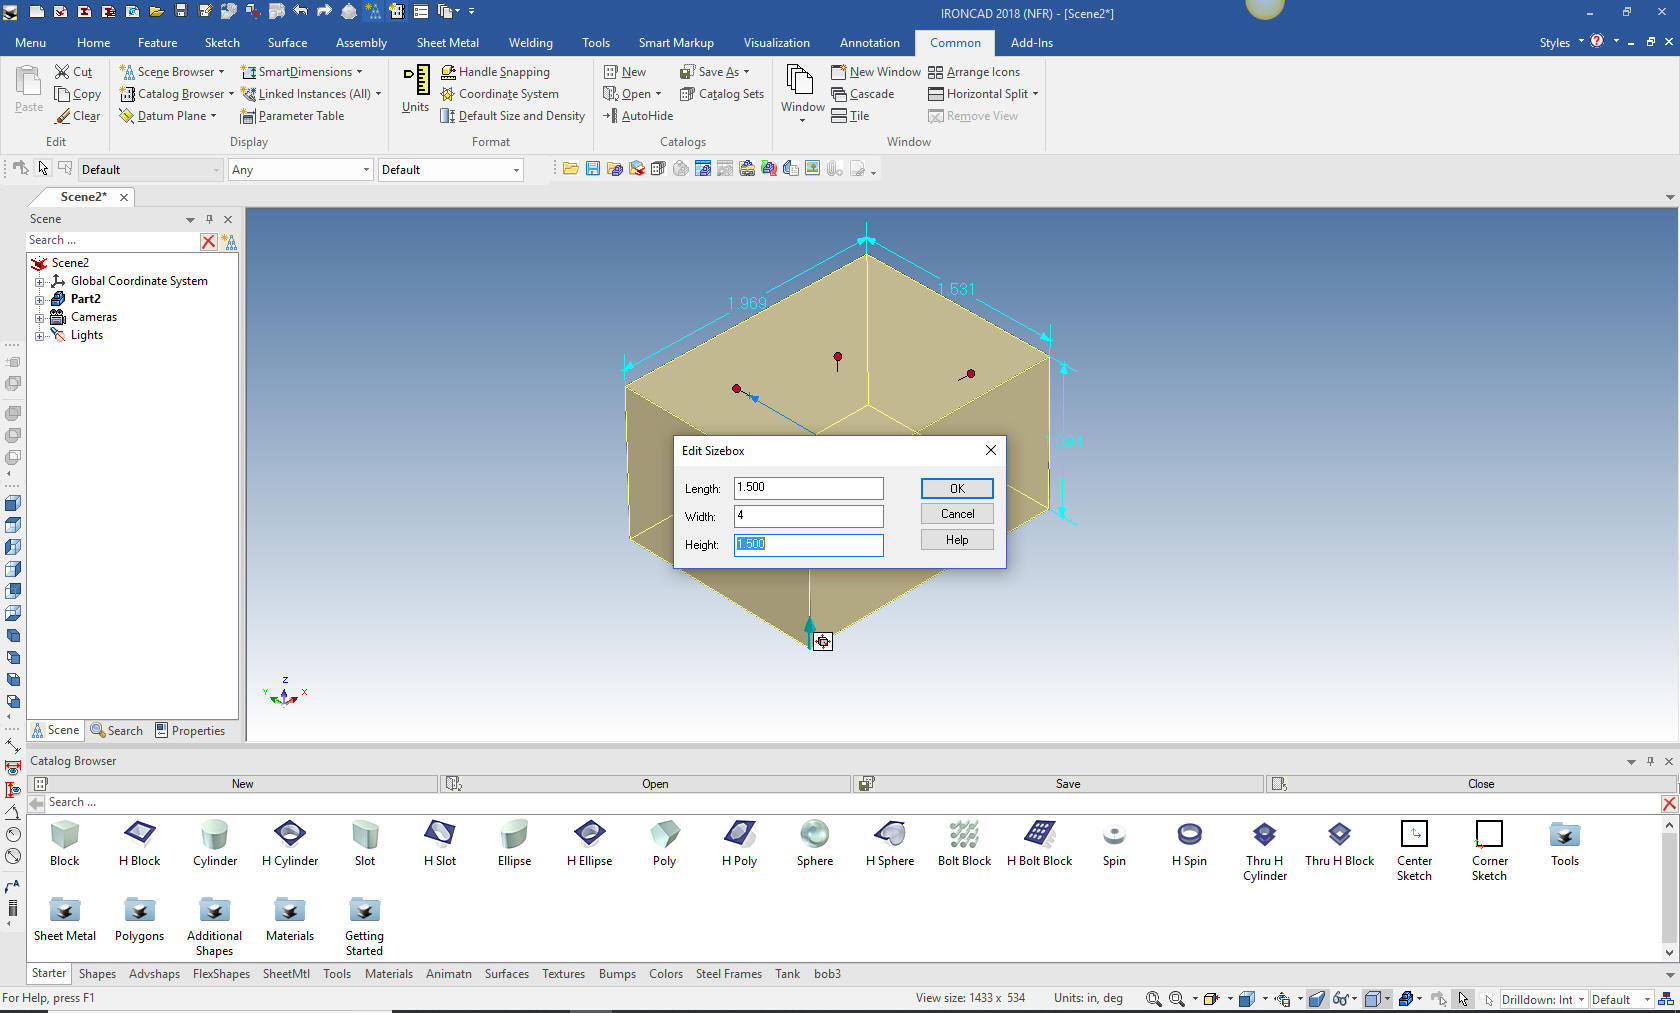Image resolution: width=1680 pixels, height=1013 pixels.
Task: Select the Sphere catalog icon
Action: (815, 834)
